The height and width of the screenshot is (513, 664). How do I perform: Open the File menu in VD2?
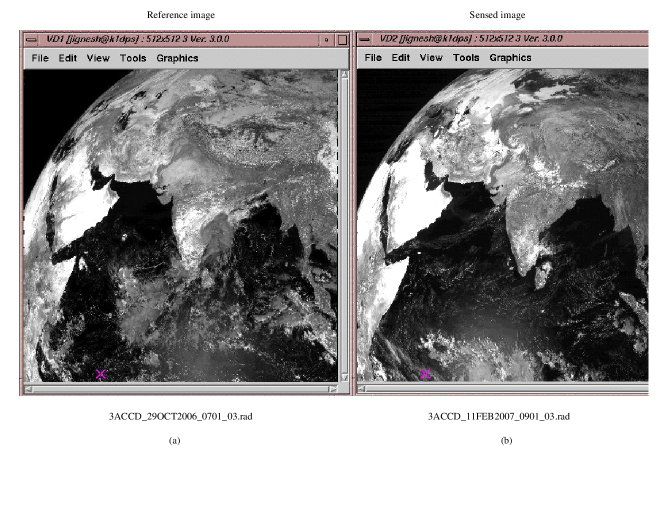point(373,58)
